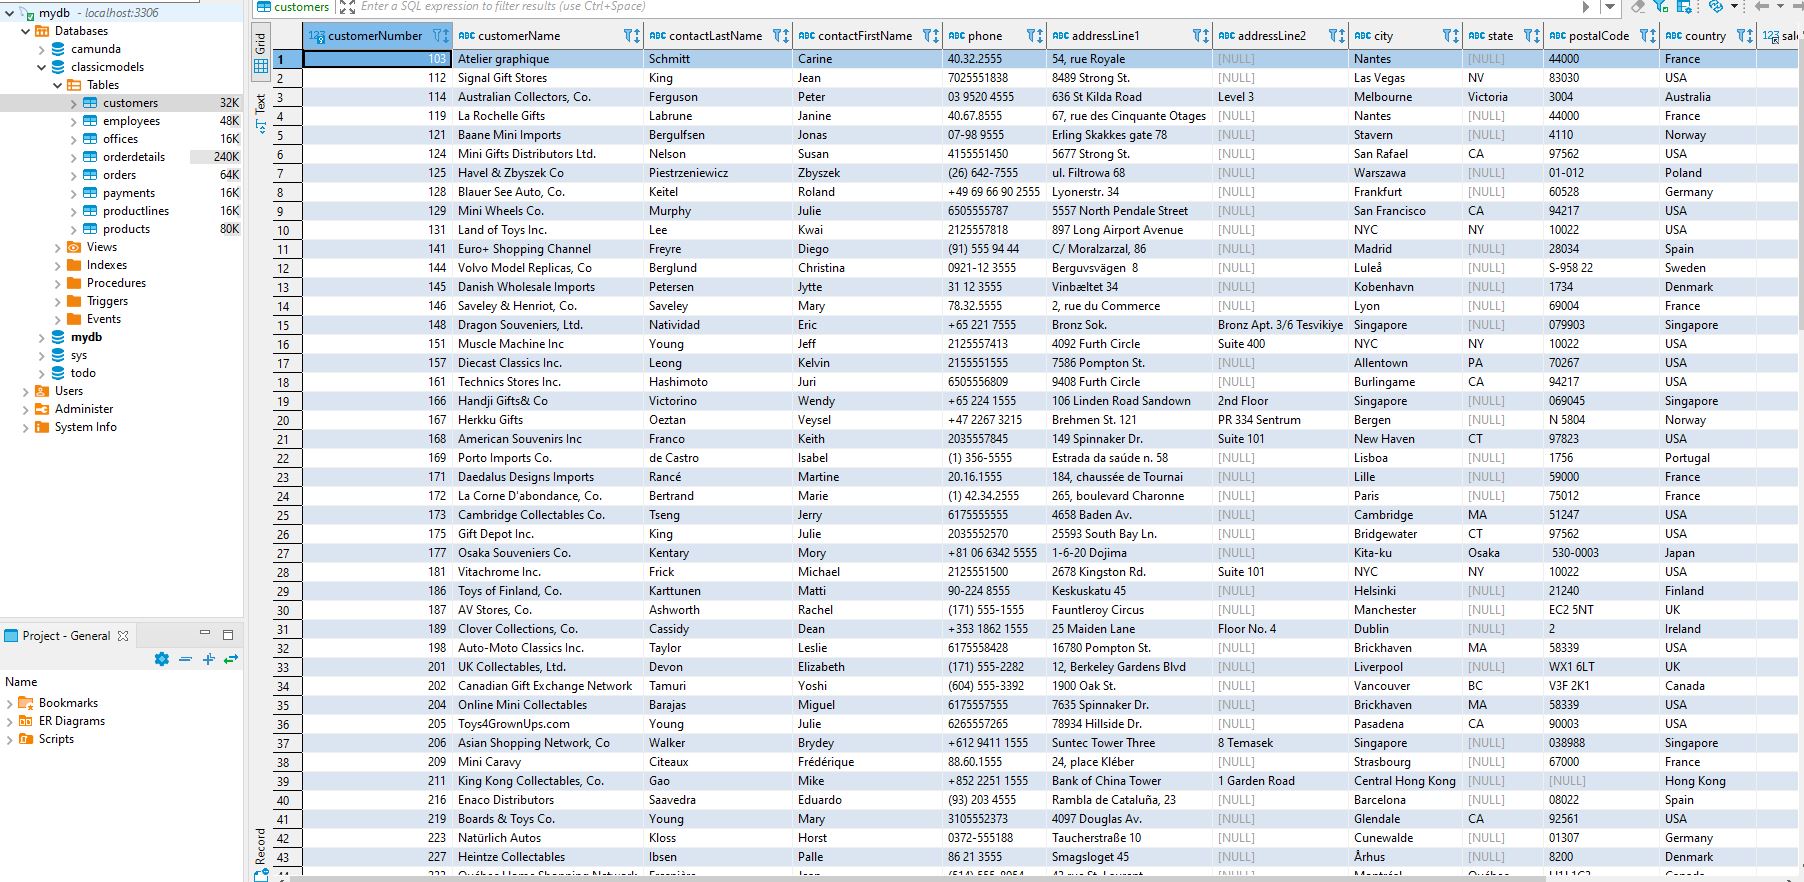Expand the System Info node
Viewport: 1804px width, 882px height.
[x=25, y=427]
